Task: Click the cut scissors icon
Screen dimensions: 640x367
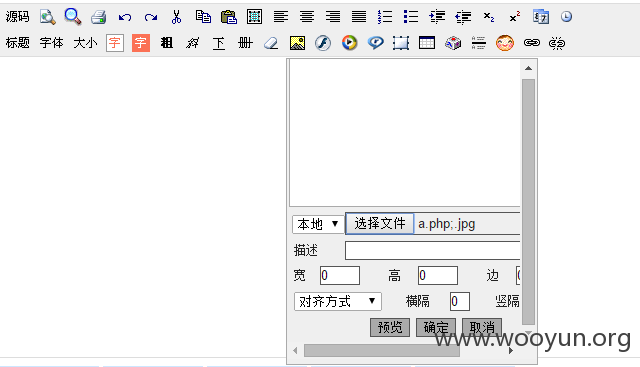Action: (176, 17)
